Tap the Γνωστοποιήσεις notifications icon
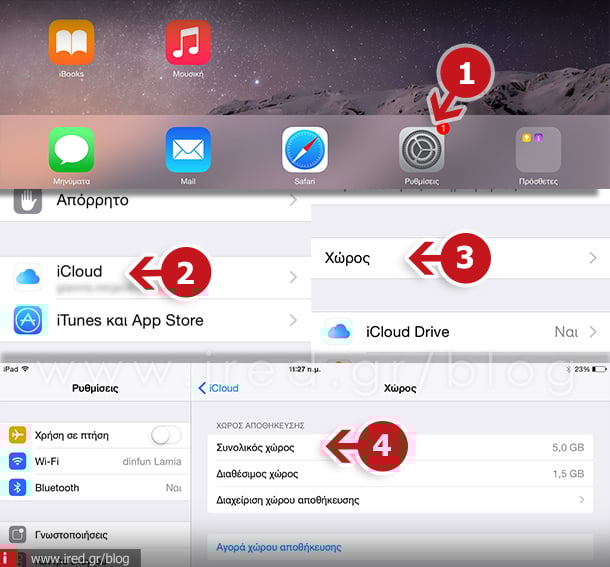Screen dimensions: 610x567 coord(18,534)
